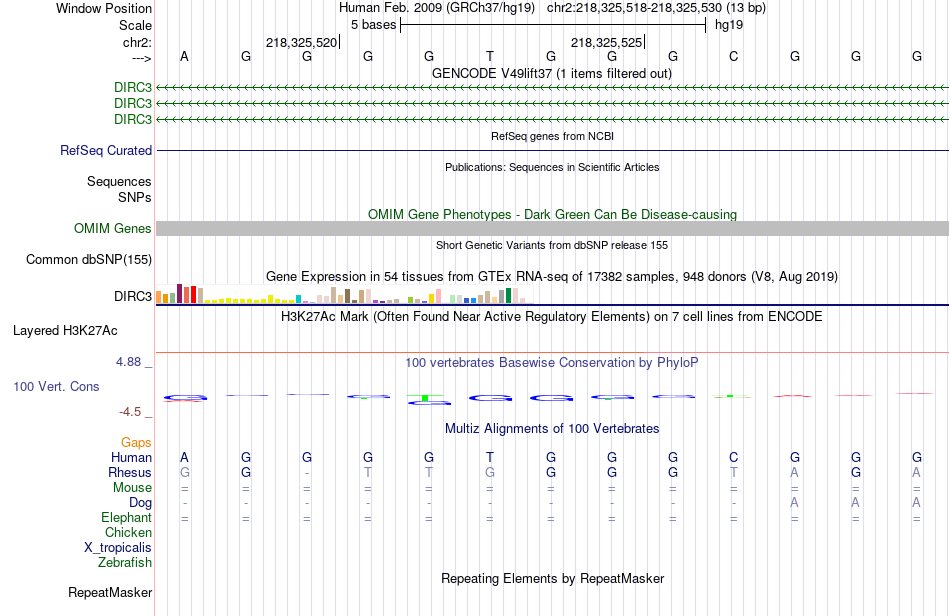Select the Zebrafish alignment row label
This screenshot has height=616, width=950.
125,563
